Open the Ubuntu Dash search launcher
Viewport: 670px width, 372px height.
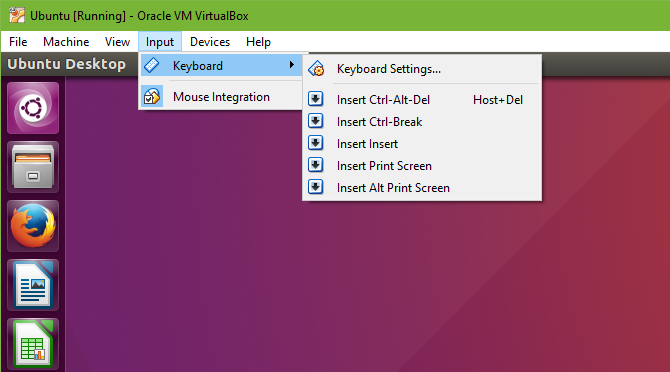(33, 108)
